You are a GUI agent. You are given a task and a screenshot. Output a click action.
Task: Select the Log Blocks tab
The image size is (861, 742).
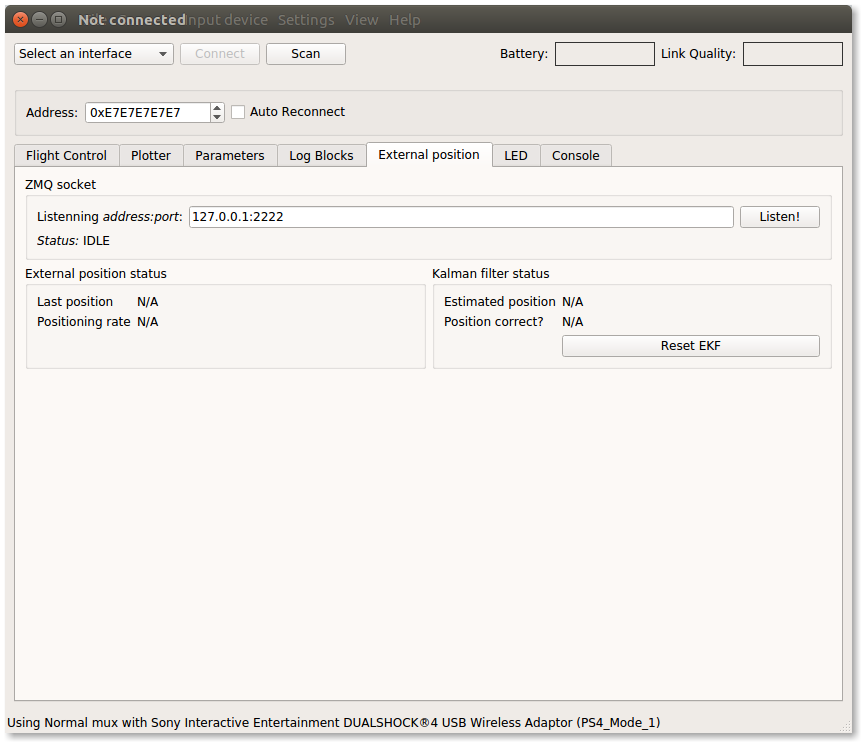point(321,155)
